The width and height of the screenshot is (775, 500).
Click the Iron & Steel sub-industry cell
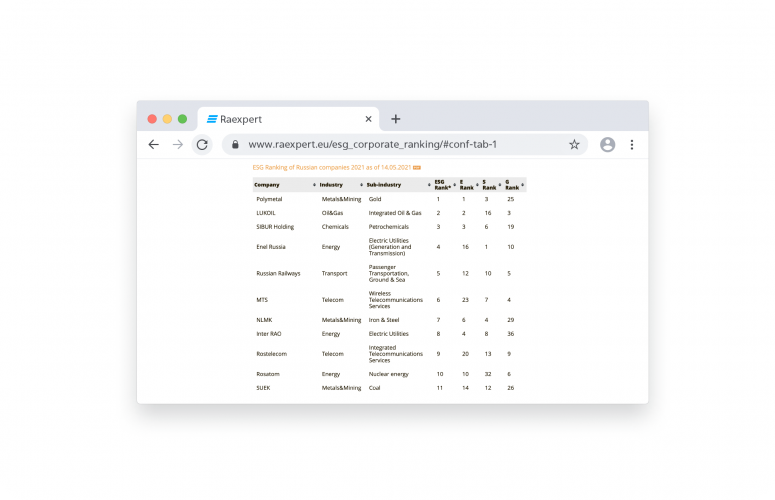pyautogui.click(x=384, y=320)
